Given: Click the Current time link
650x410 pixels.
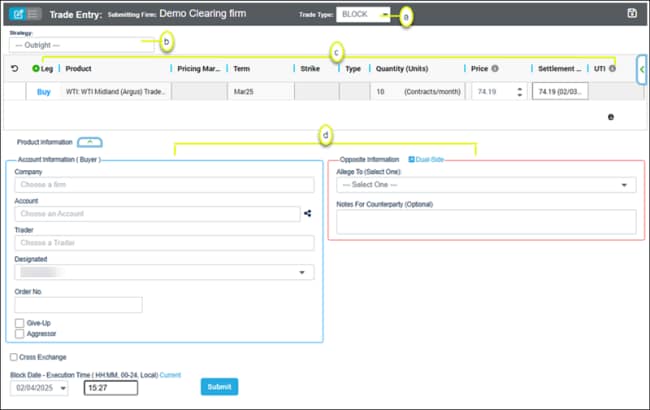Looking at the screenshot, I should pyautogui.click(x=170, y=374).
